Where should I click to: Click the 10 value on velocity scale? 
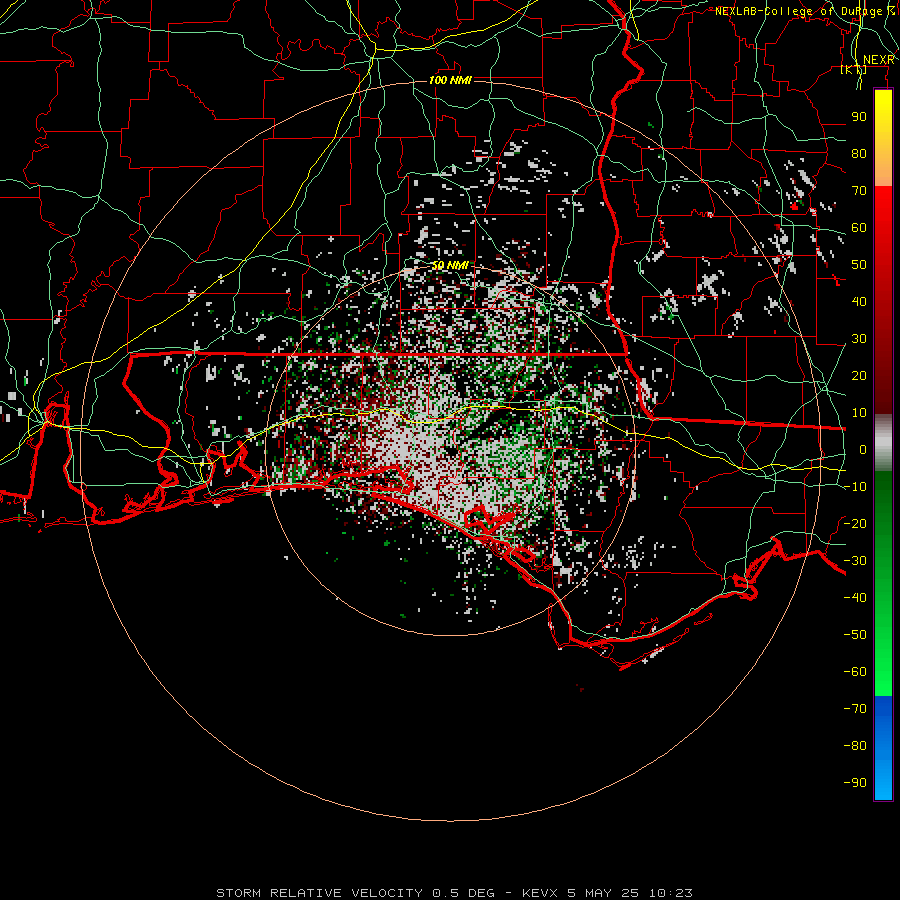click(859, 413)
